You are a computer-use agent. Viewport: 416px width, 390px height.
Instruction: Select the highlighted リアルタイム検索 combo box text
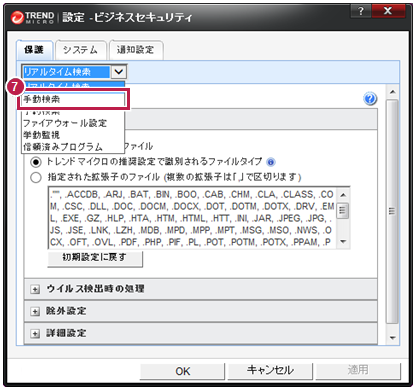pos(66,72)
